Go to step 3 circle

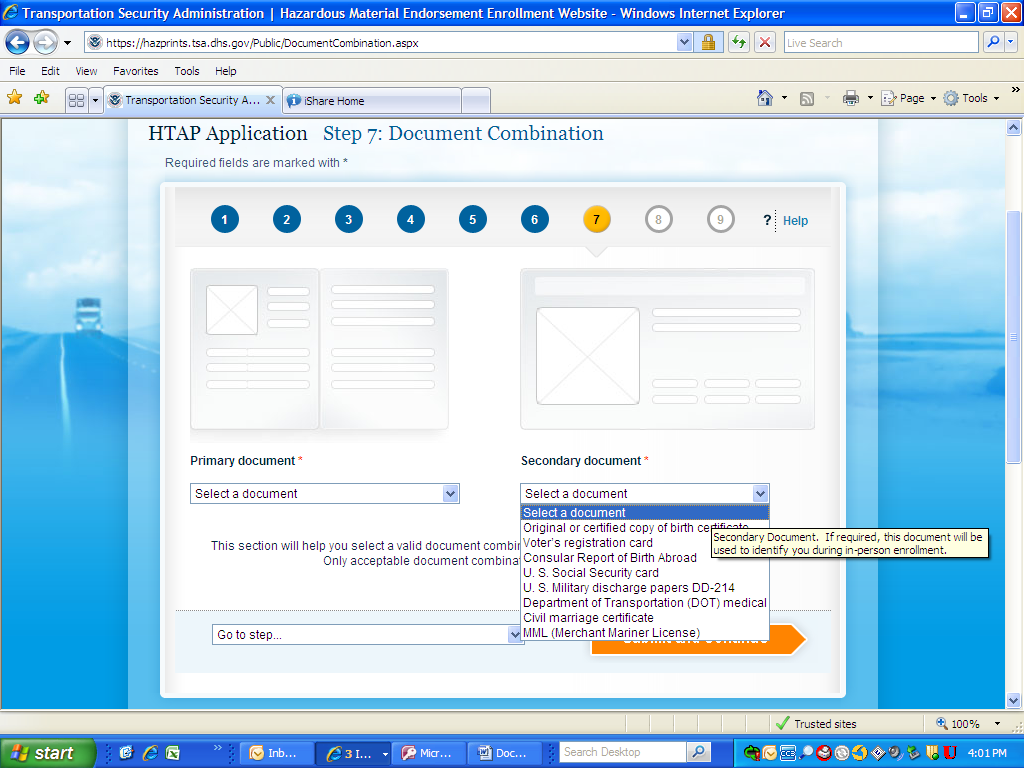[348, 220]
